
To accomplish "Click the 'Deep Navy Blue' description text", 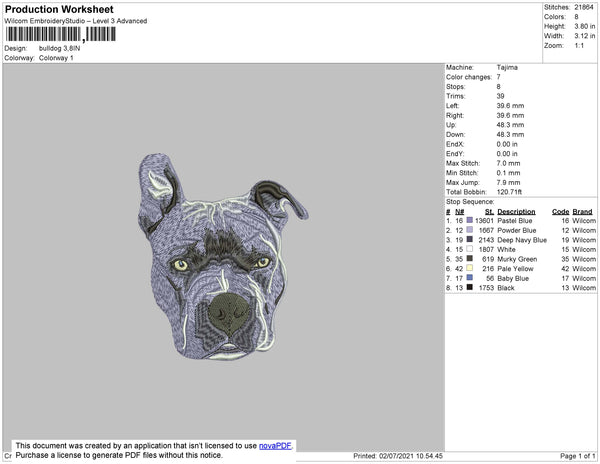I will pos(522,240).
